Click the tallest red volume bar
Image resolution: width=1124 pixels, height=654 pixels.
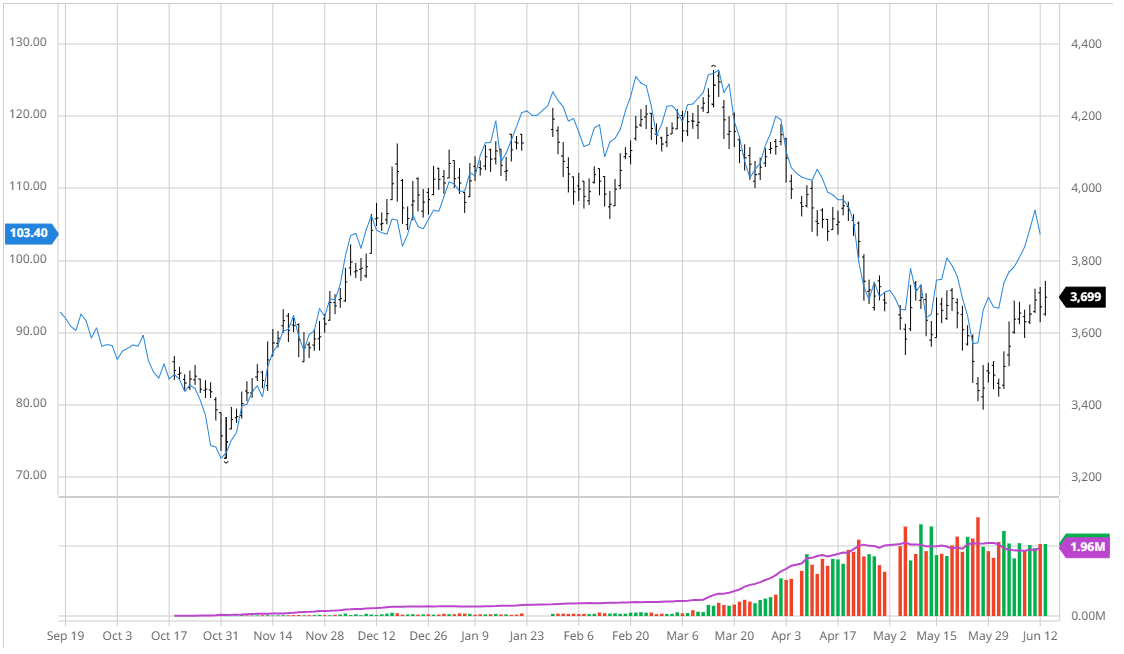977,566
